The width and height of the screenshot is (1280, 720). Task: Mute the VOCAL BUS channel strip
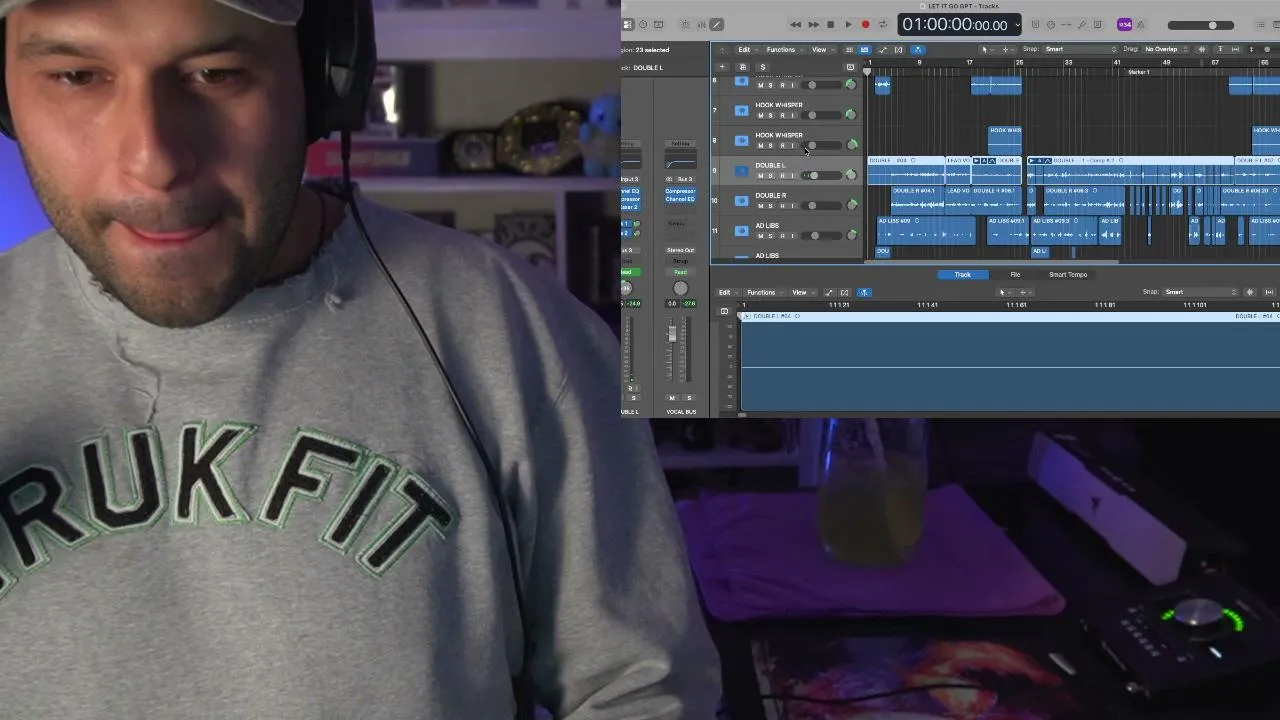point(672,398)
